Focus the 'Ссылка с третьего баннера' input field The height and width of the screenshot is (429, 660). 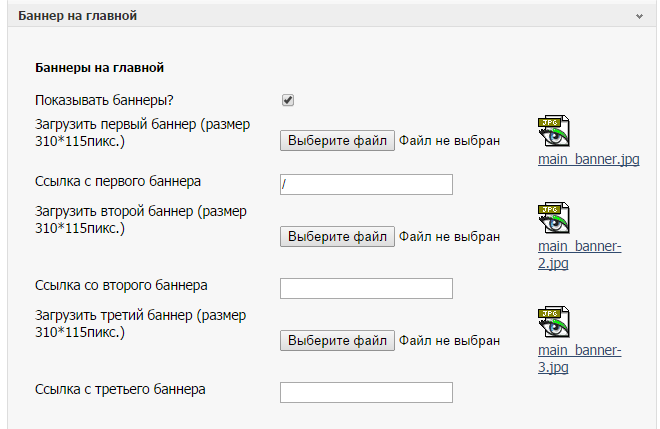(x=366, y=392)
